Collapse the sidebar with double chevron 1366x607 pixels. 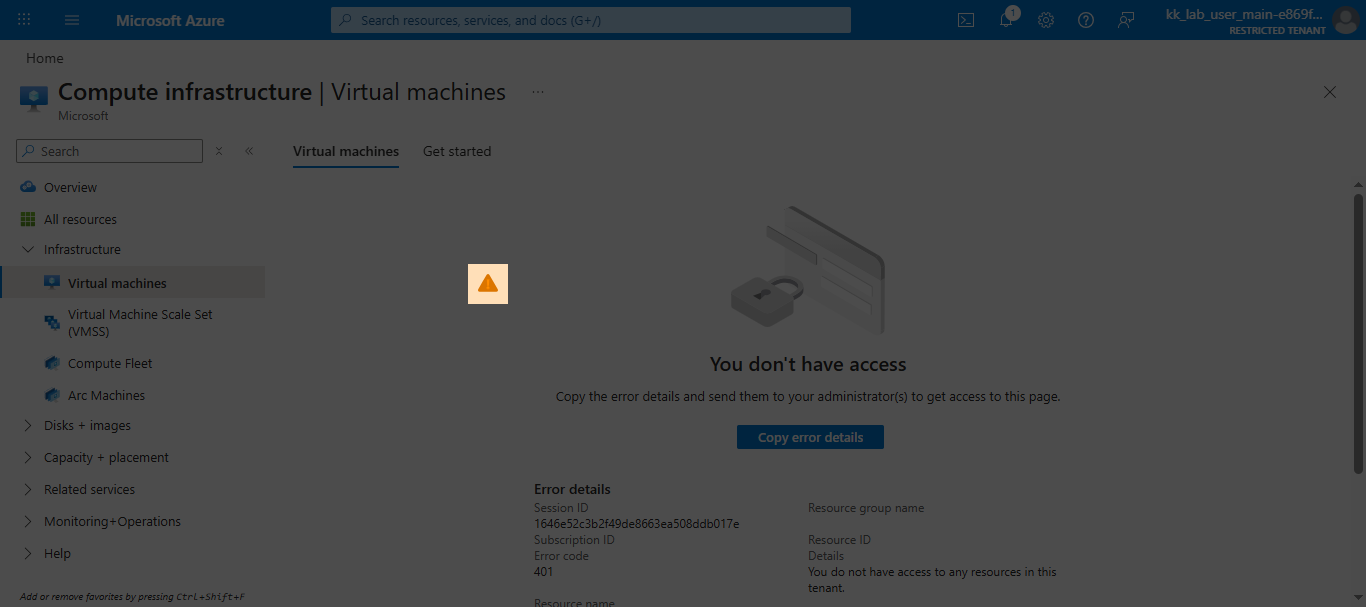pyautogui.click(x=249, y=151)
